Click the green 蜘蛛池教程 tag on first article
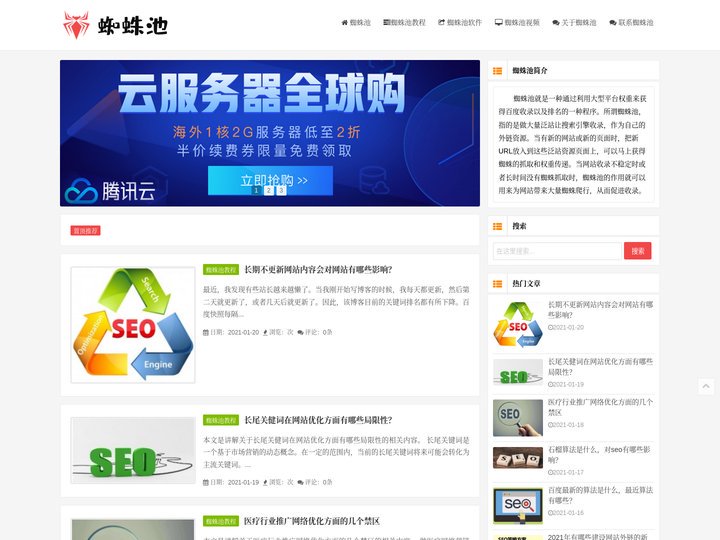 [221, 270]
